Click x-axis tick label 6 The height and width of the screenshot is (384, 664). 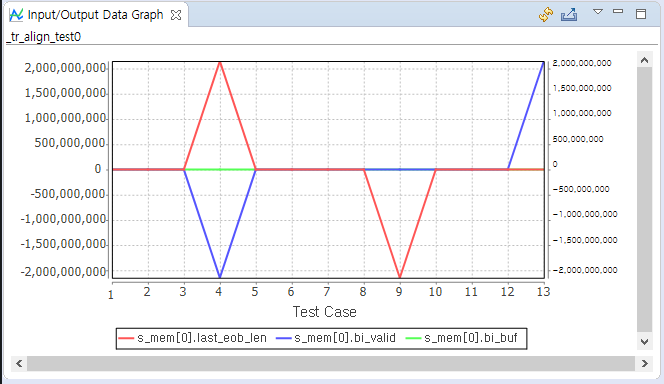click(291, 292)
